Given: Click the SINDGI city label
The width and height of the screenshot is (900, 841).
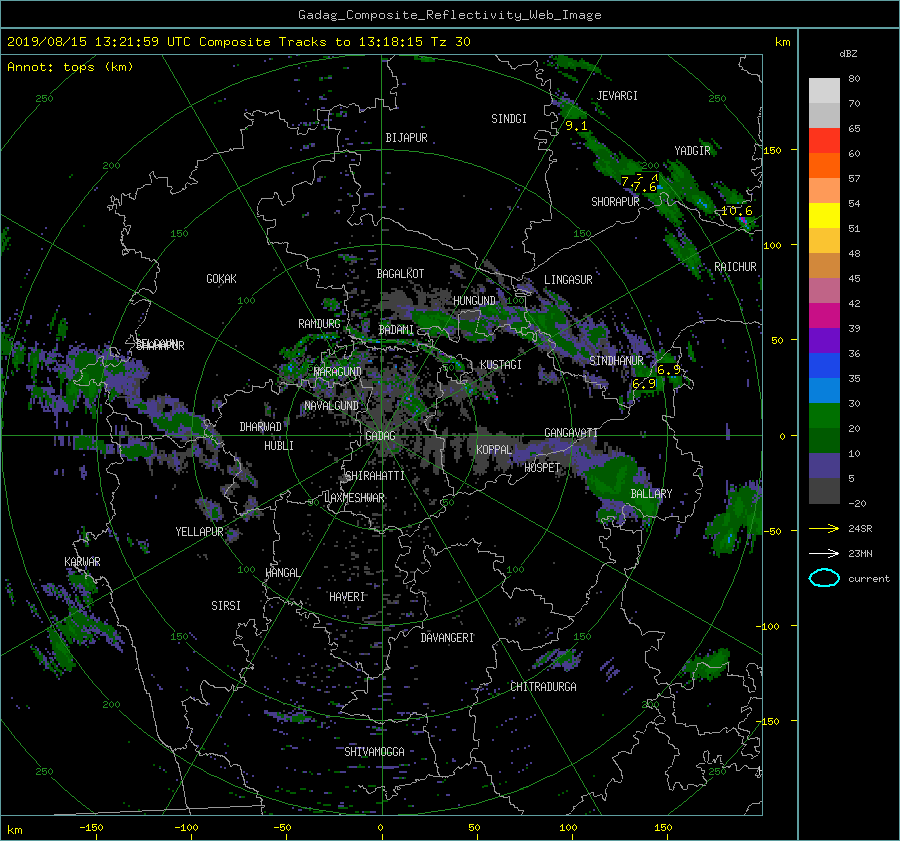Looking at the screenshot, I should pyautogui.click(x=509, y=119).
